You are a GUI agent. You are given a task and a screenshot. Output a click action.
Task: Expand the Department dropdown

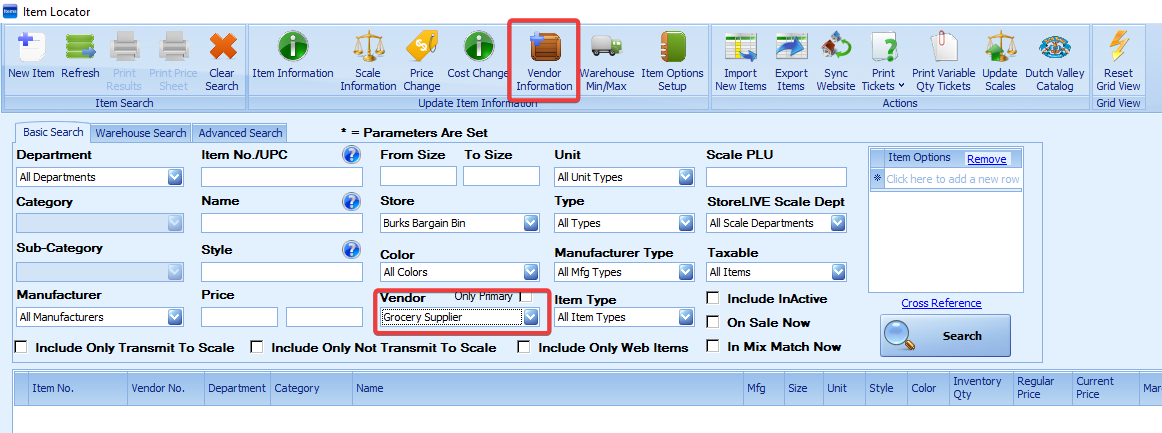click(175, 177)
